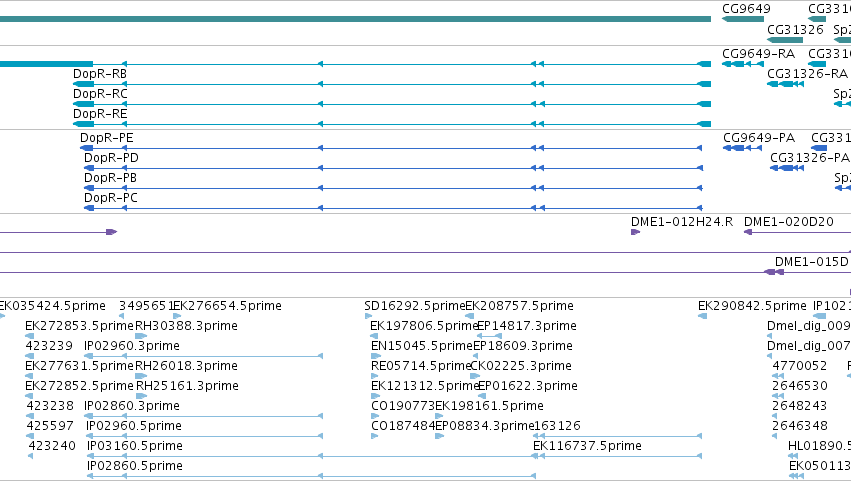This screenshot has height=481, width=851.
Task: Click the DopR-PB protein label
Action: pos(110,178)
